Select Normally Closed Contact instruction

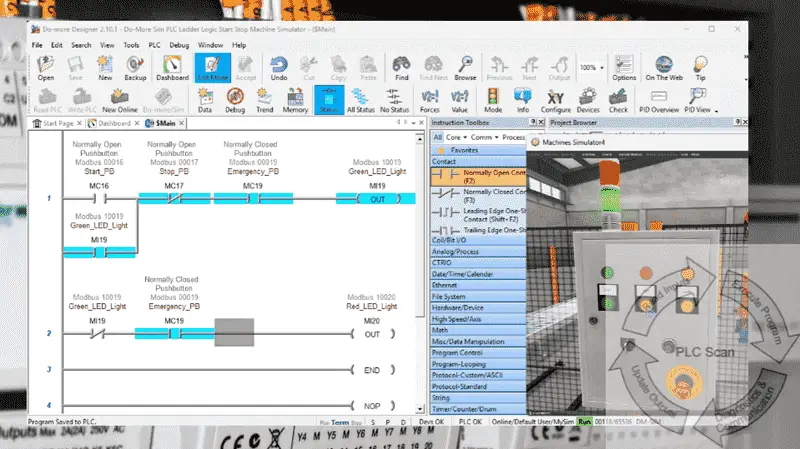click(479, 196)
